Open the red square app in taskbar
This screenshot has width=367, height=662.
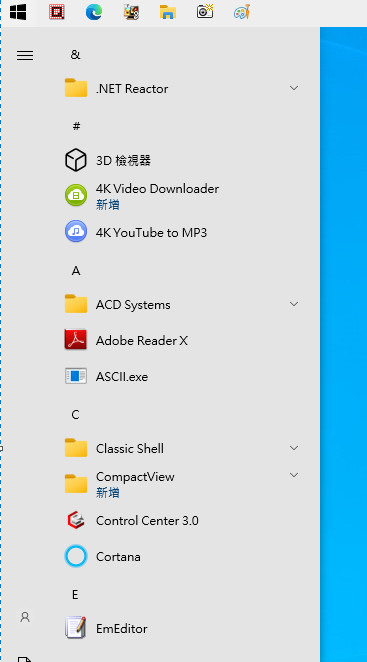tap(57, 12)
